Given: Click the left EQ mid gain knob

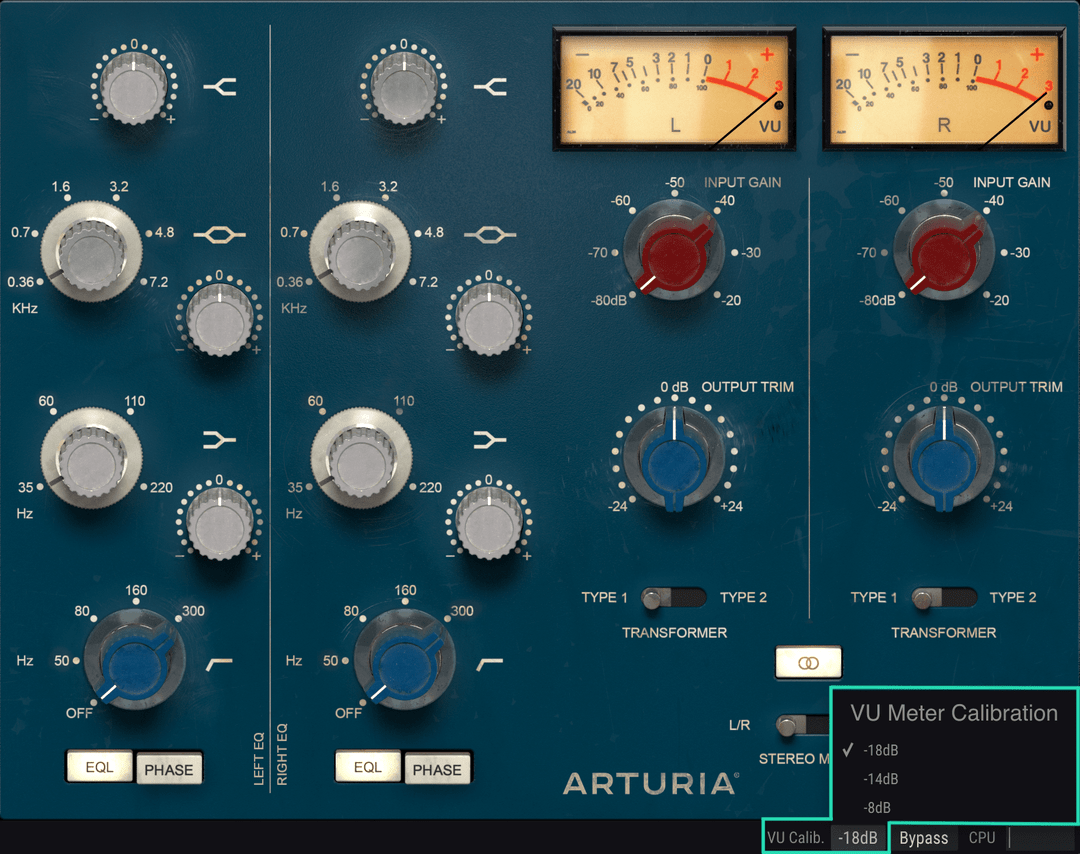Looking at the screenshot, I should coord(220,321).
